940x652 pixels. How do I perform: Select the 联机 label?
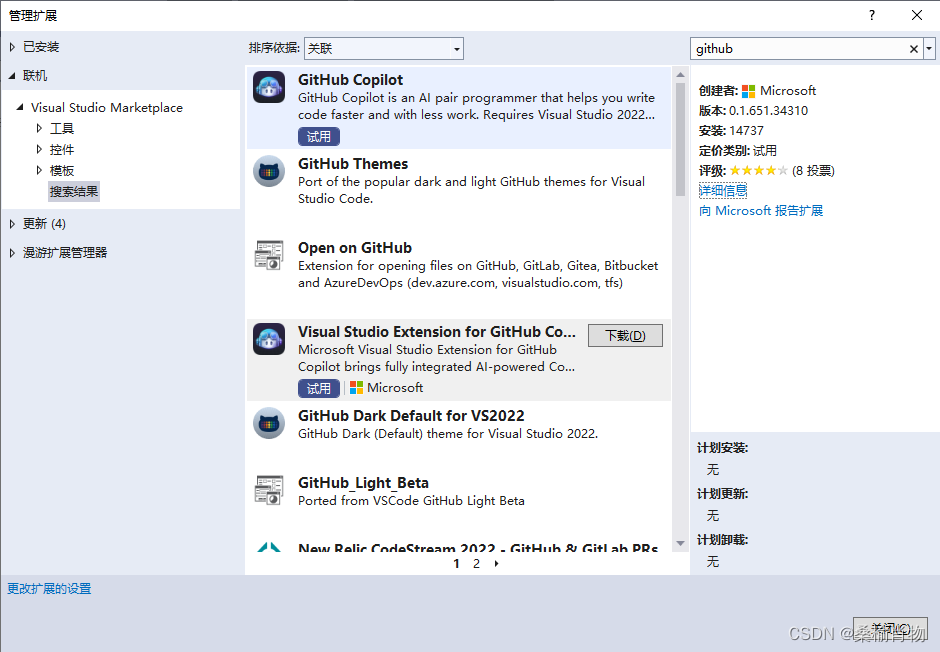[35, 76]
